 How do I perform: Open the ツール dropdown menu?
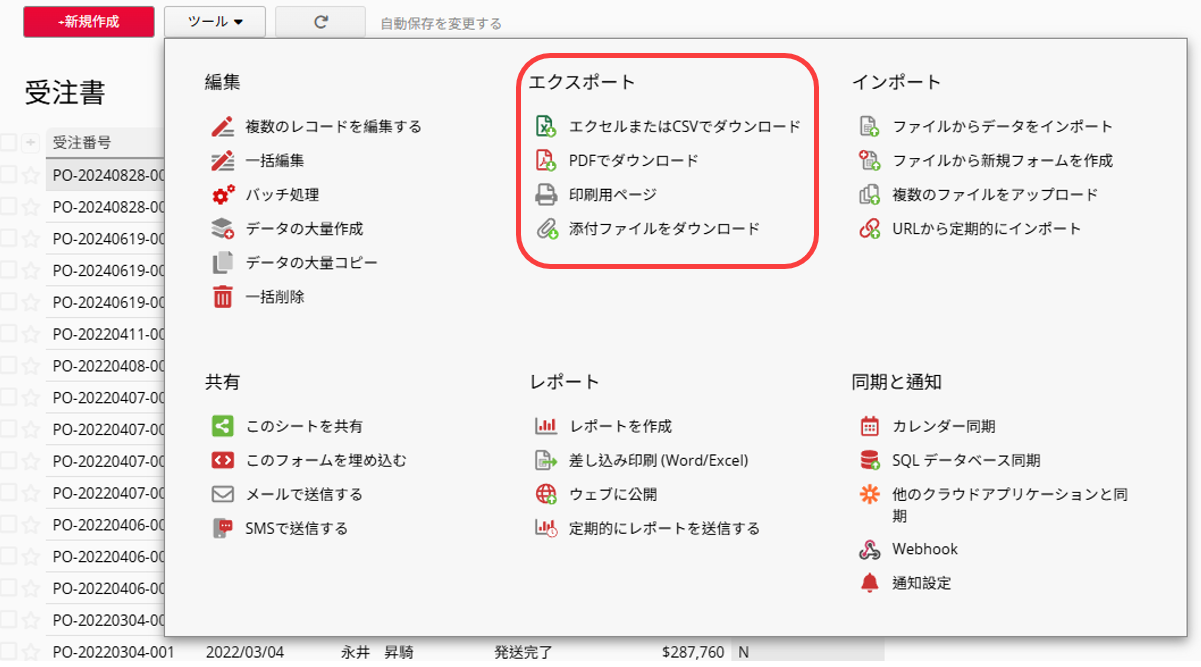(215, 21)
